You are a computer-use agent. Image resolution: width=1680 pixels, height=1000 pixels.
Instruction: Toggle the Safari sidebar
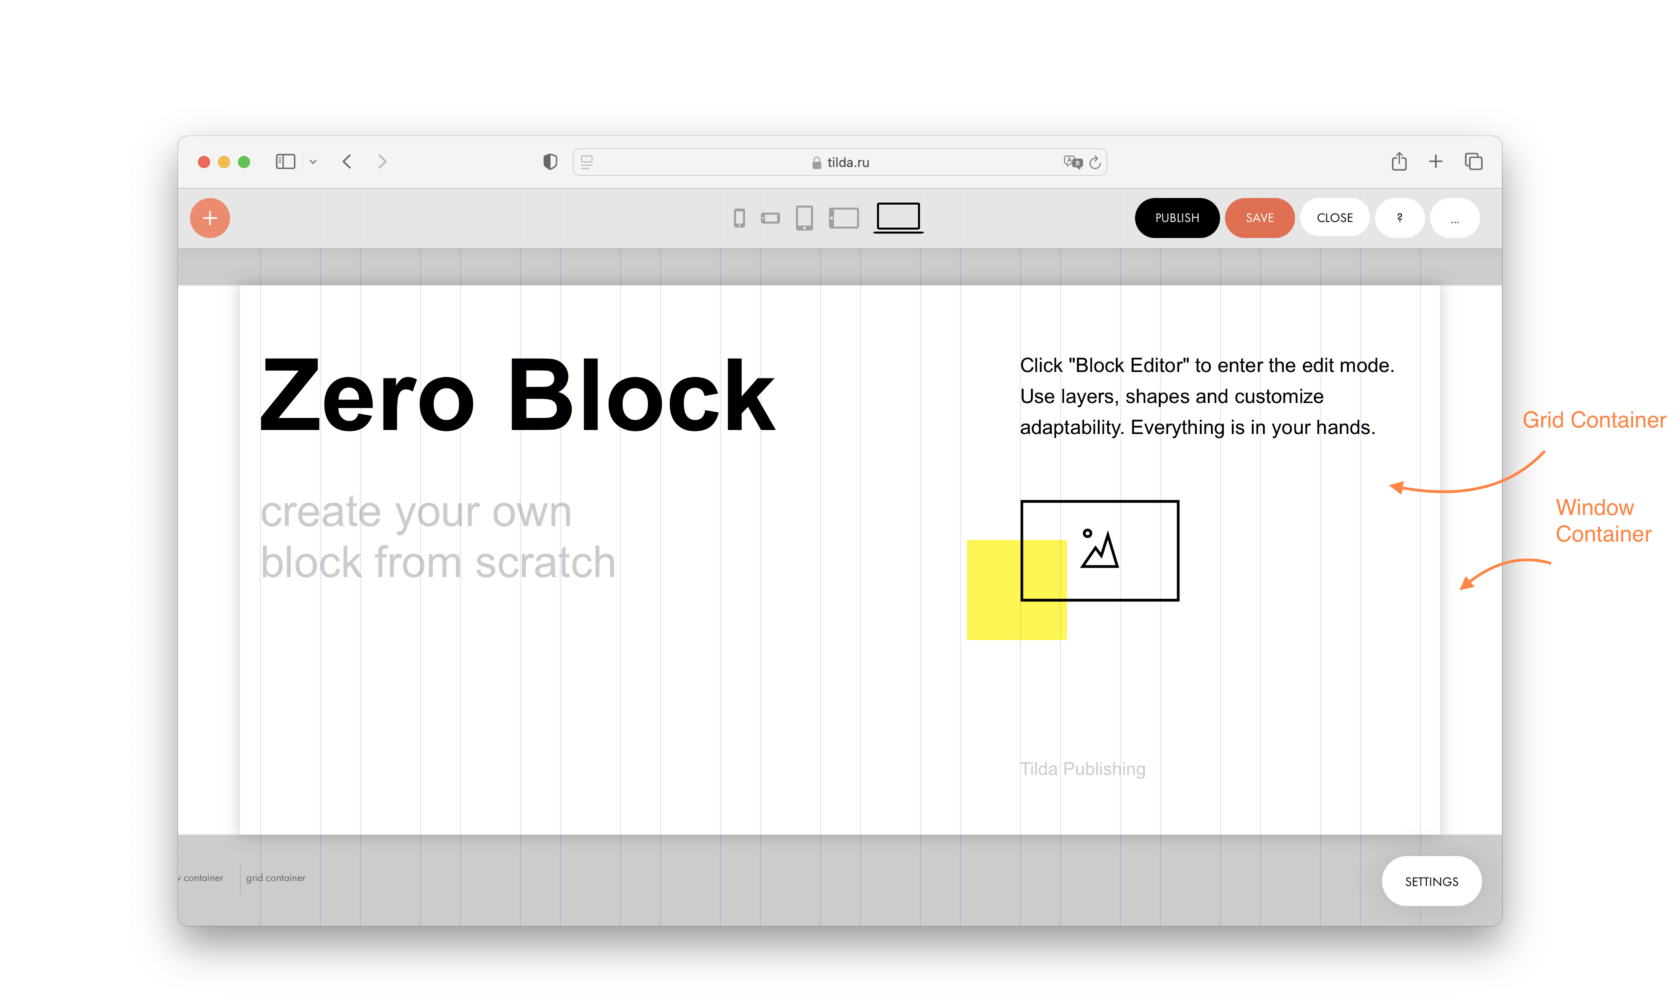click(285, 161)
